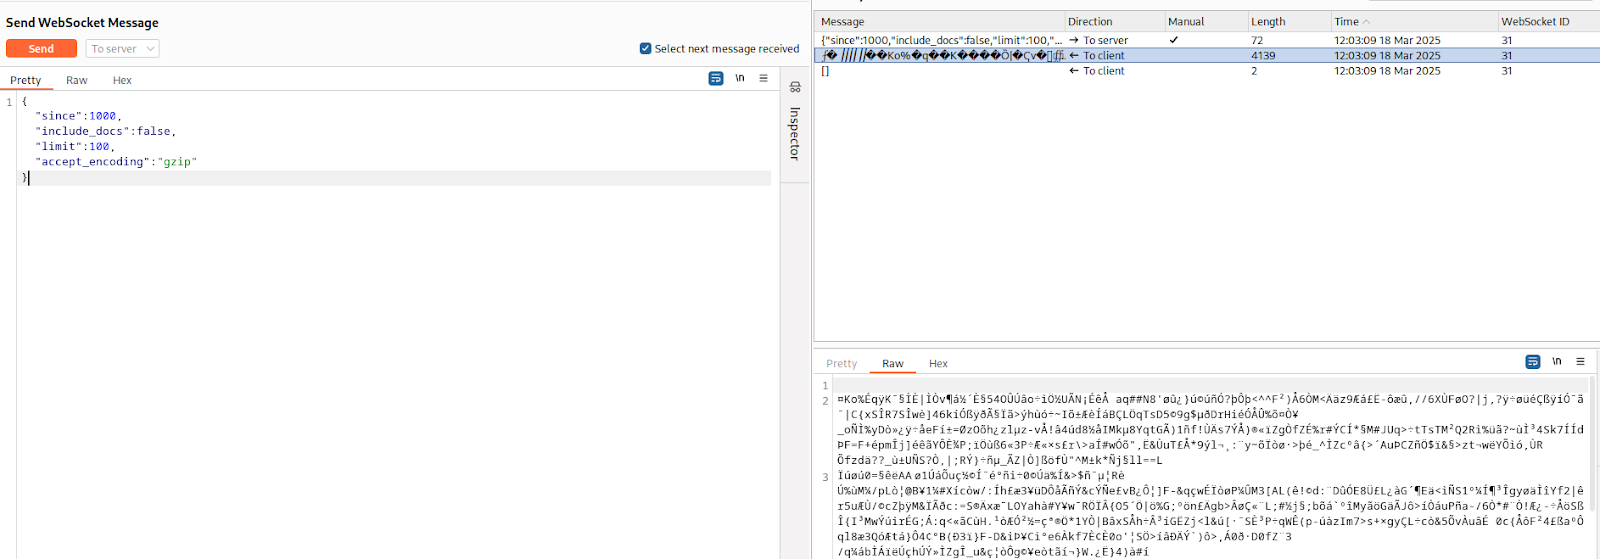Open response viewer hamburger options menu
This screenshot has height=559, width=1600.
click(x=1581, y=361)
